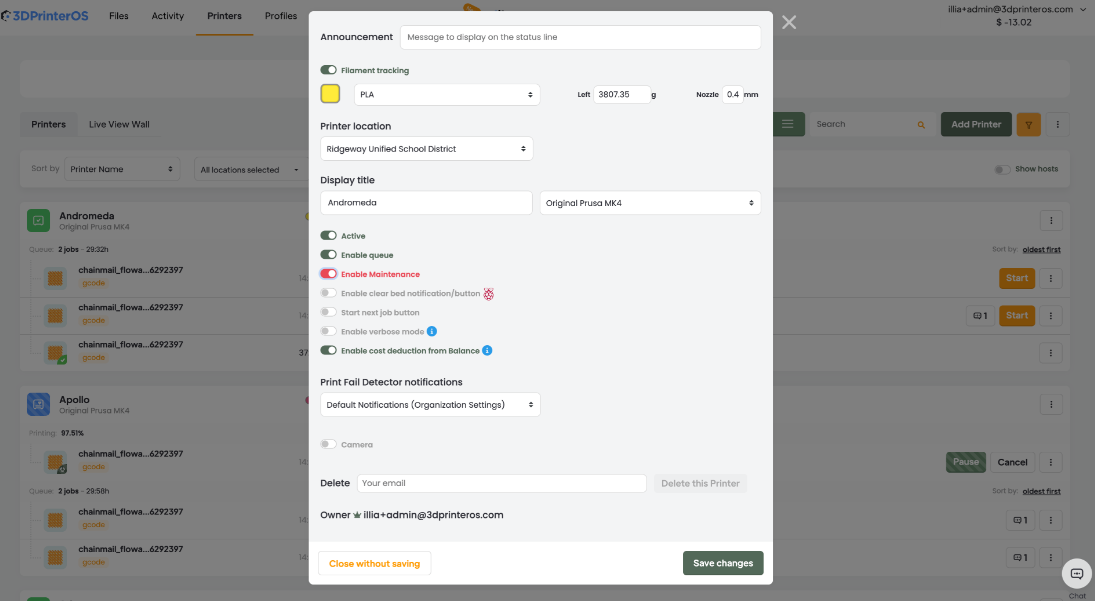Image resolution: width=1095 pixels, height=601 pixels.
Task: Click the Your email delete field
Action: (501, 483)
